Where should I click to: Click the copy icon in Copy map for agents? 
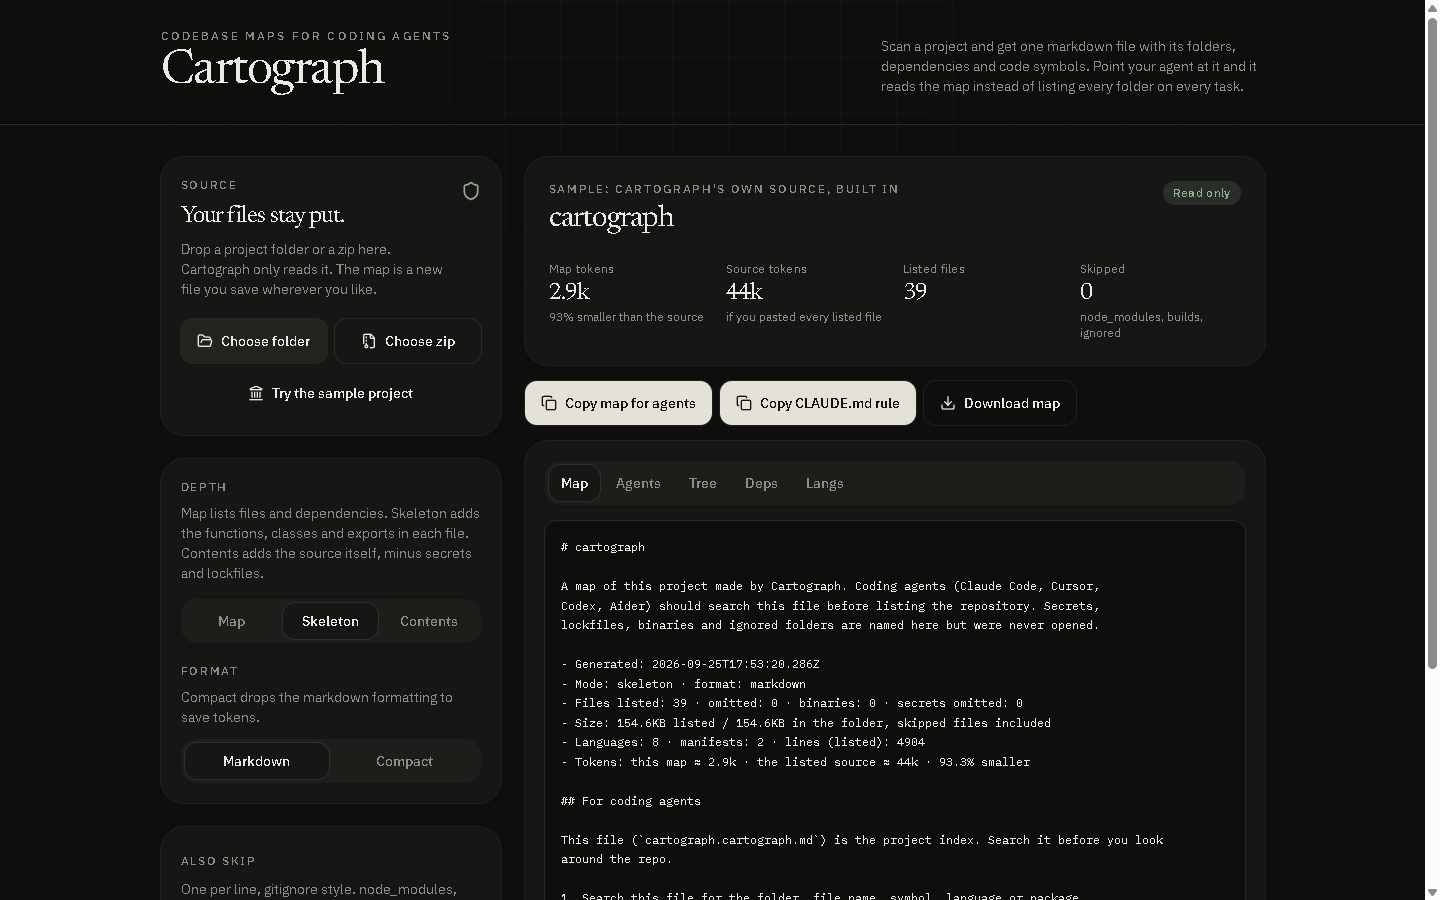tap(549, 403)
